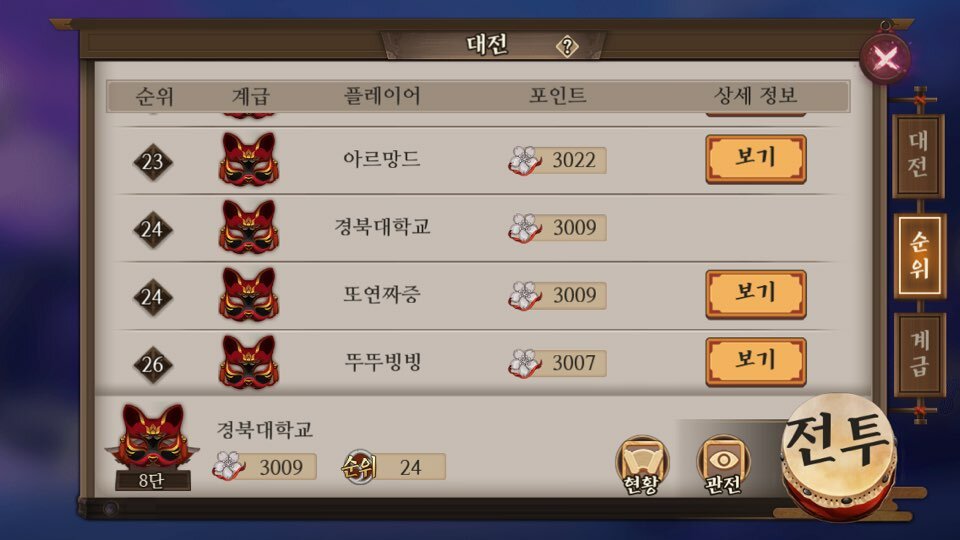Screen dimensions: 960x540
Task: Open the 관전 eye icon
Action: (723, 465)
